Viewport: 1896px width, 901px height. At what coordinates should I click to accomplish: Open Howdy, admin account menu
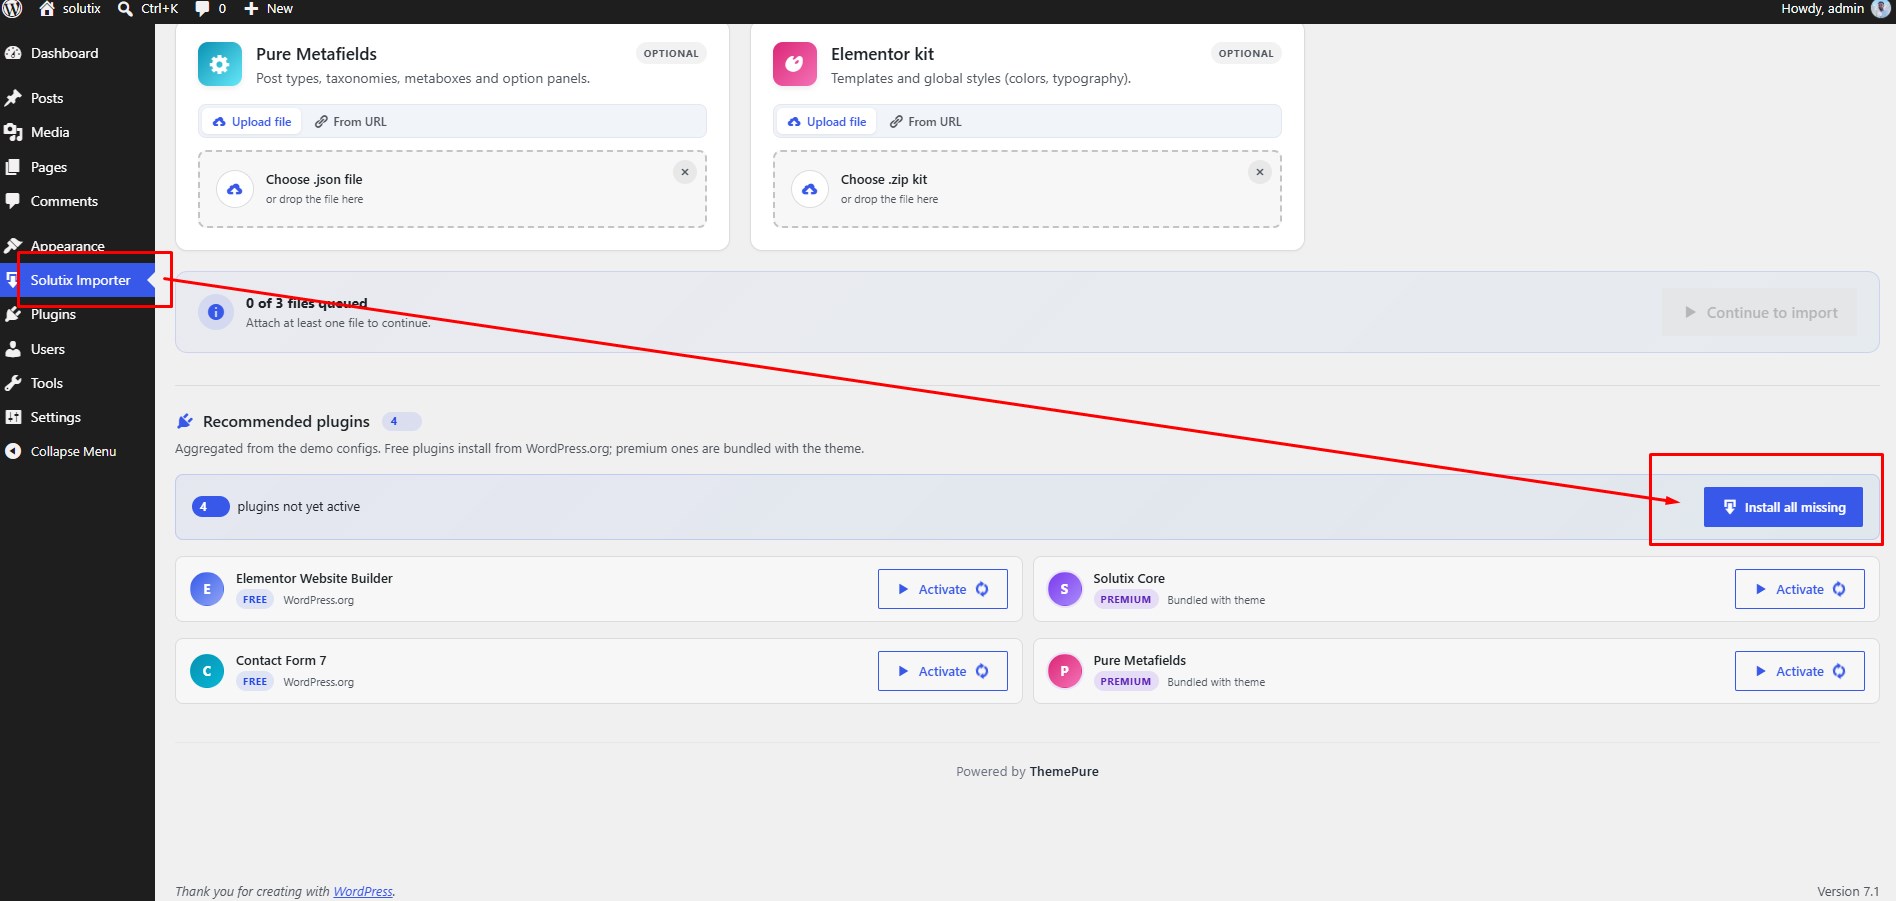[x=1835, y=9]
